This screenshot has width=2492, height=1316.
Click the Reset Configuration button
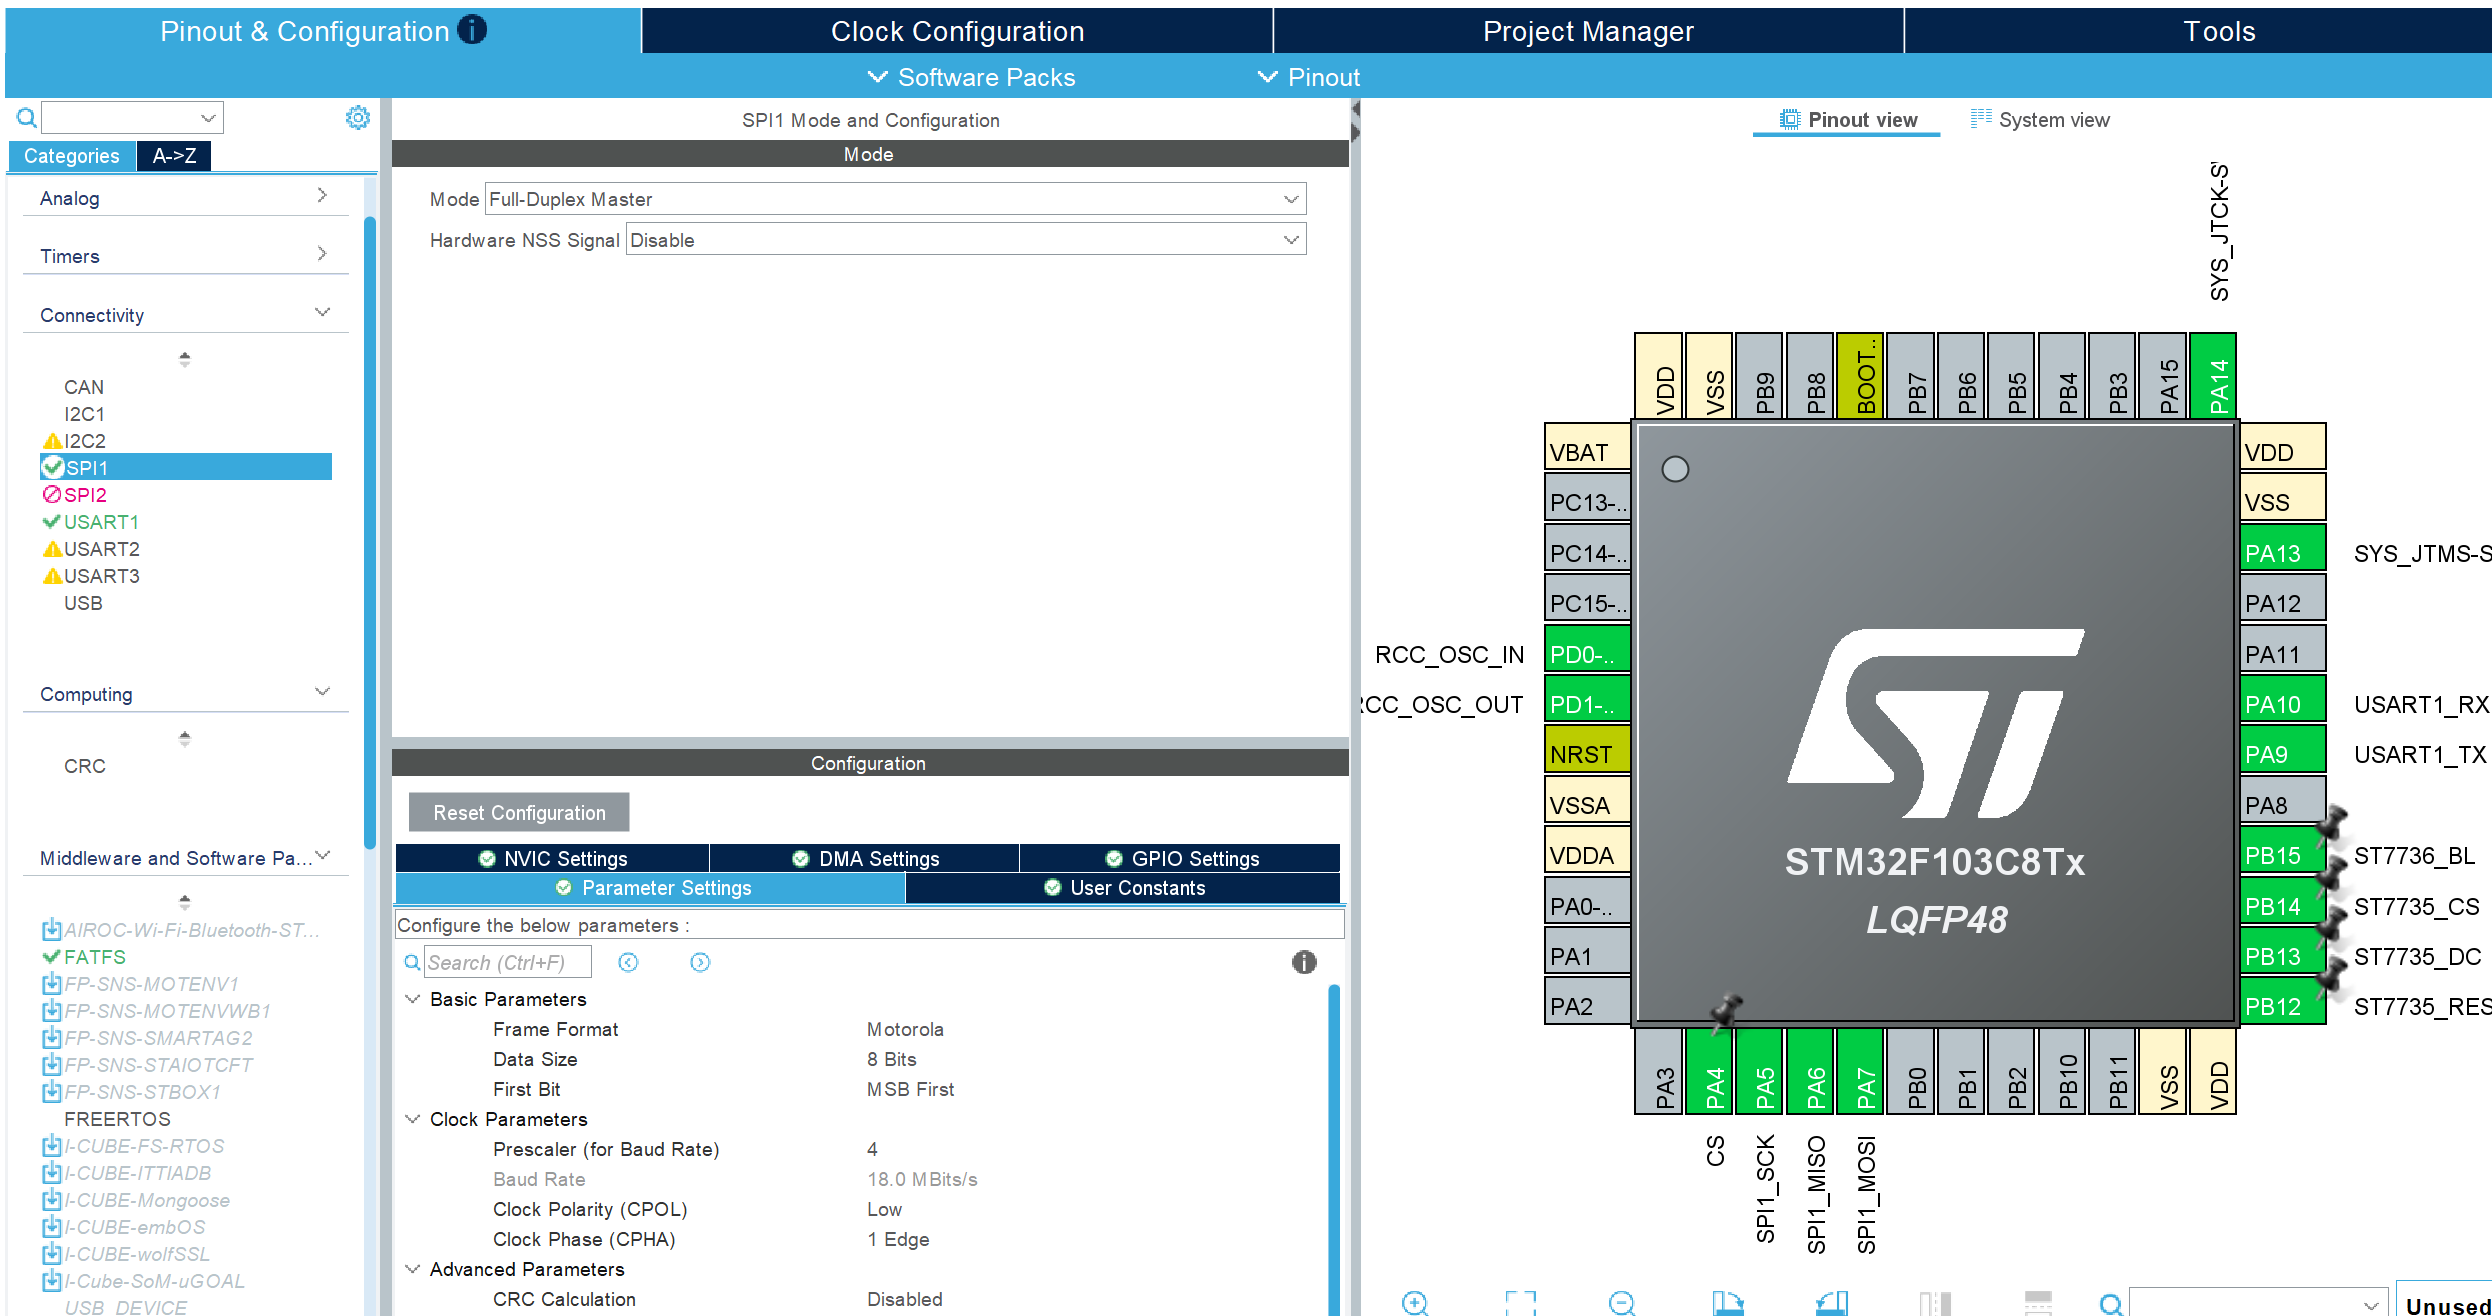519,812
